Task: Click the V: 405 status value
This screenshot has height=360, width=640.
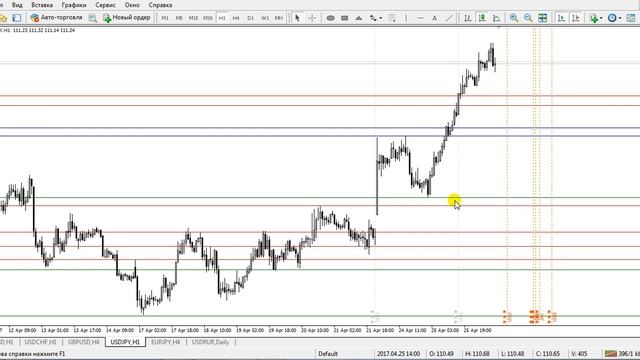Action: tap(579, 354)
